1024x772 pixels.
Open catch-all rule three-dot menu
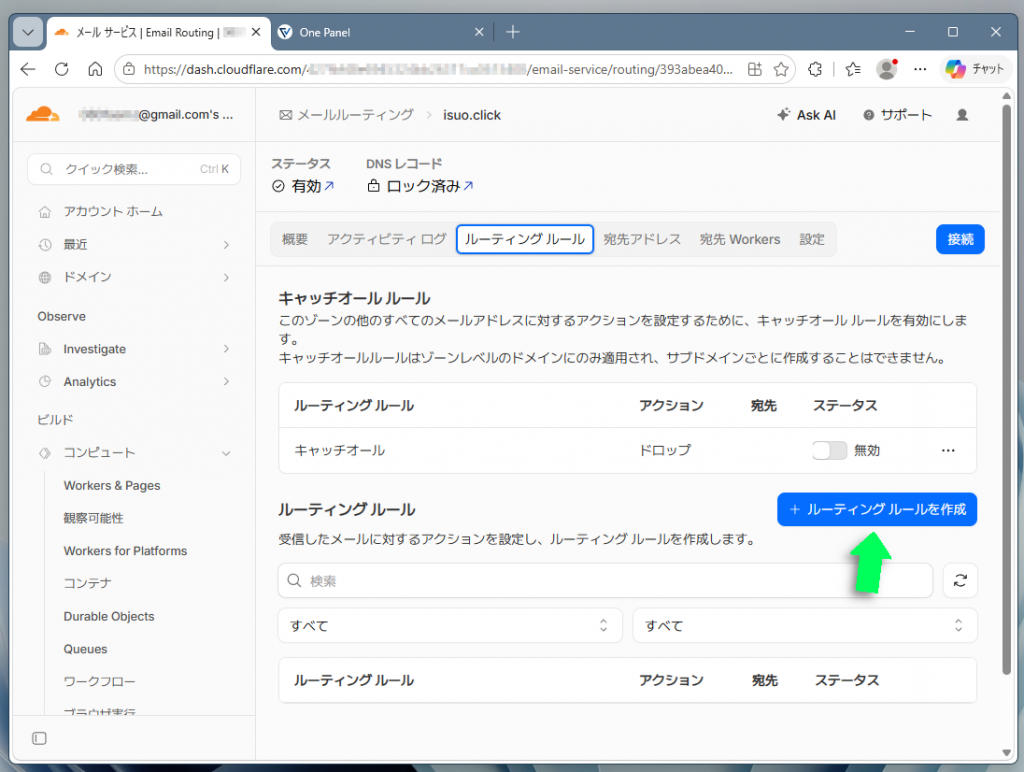pos(948,450)
